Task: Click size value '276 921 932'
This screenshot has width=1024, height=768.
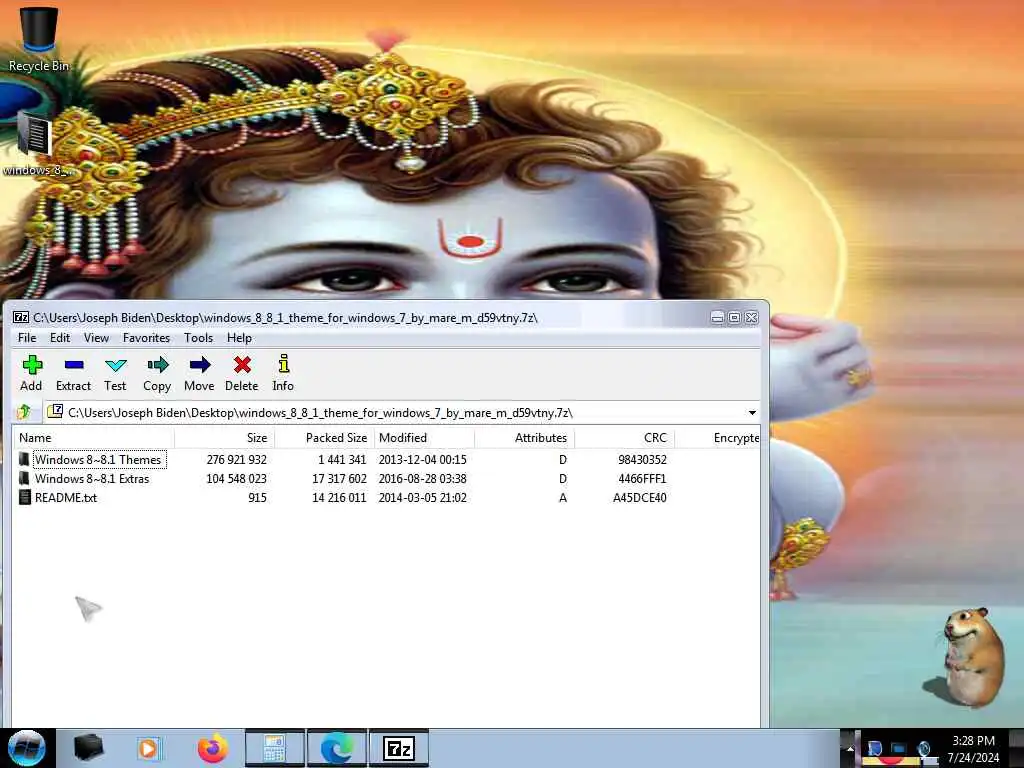Action: [236, 460]
